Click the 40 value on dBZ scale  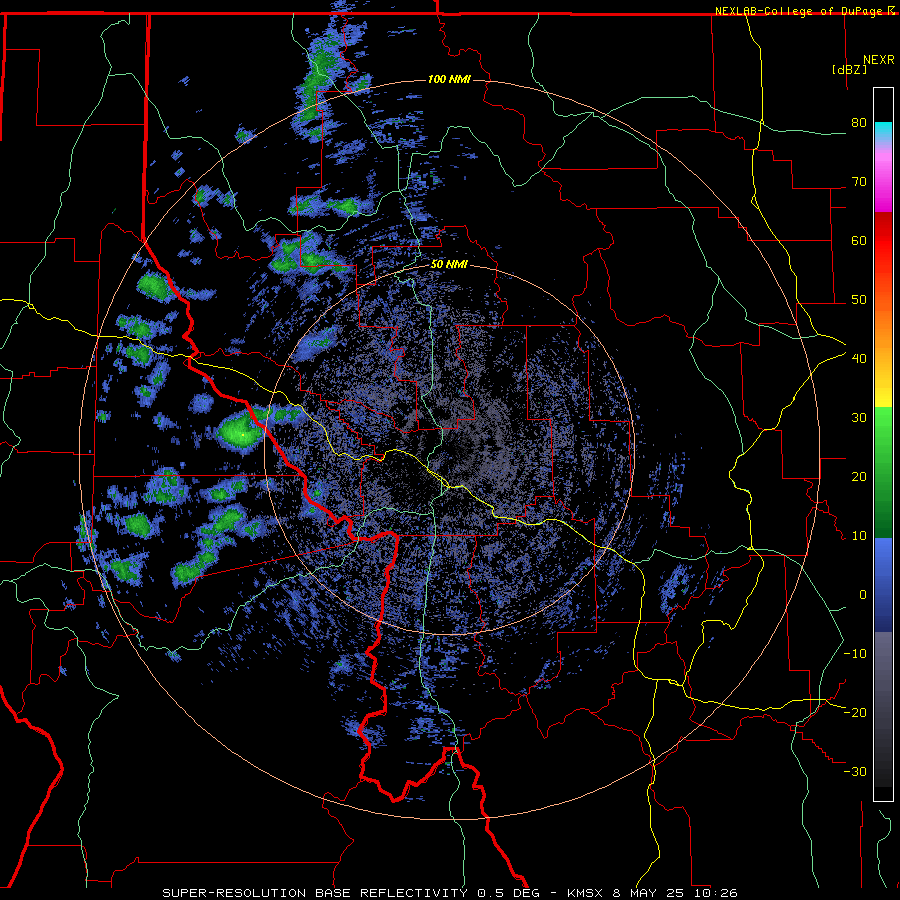pyautogui.click(x=859, y=358)
